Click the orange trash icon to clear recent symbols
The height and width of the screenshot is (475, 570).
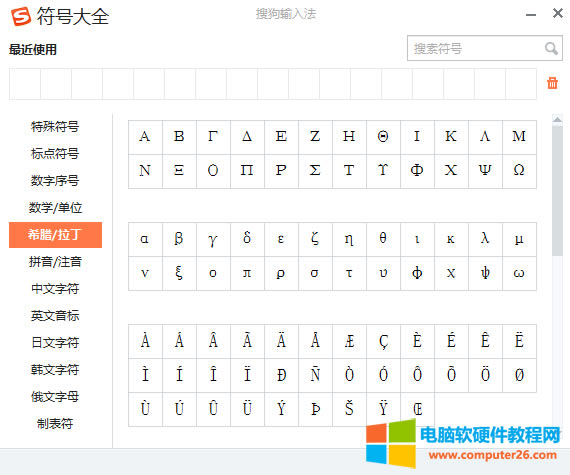[x=552, y=83]
